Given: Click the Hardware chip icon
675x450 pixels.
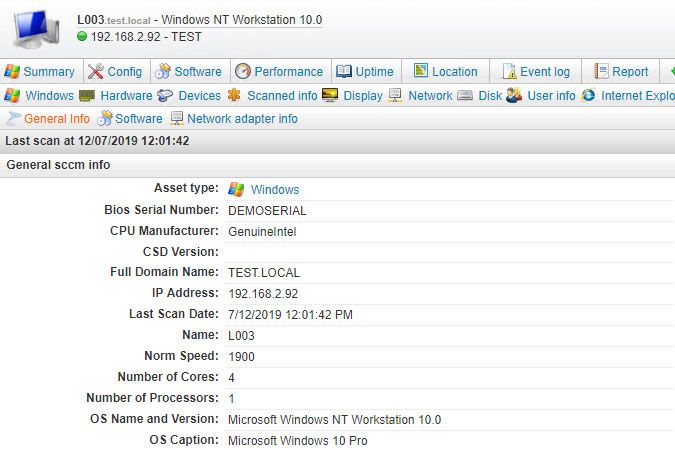Looking at the screenshot, I should (88, 96).
